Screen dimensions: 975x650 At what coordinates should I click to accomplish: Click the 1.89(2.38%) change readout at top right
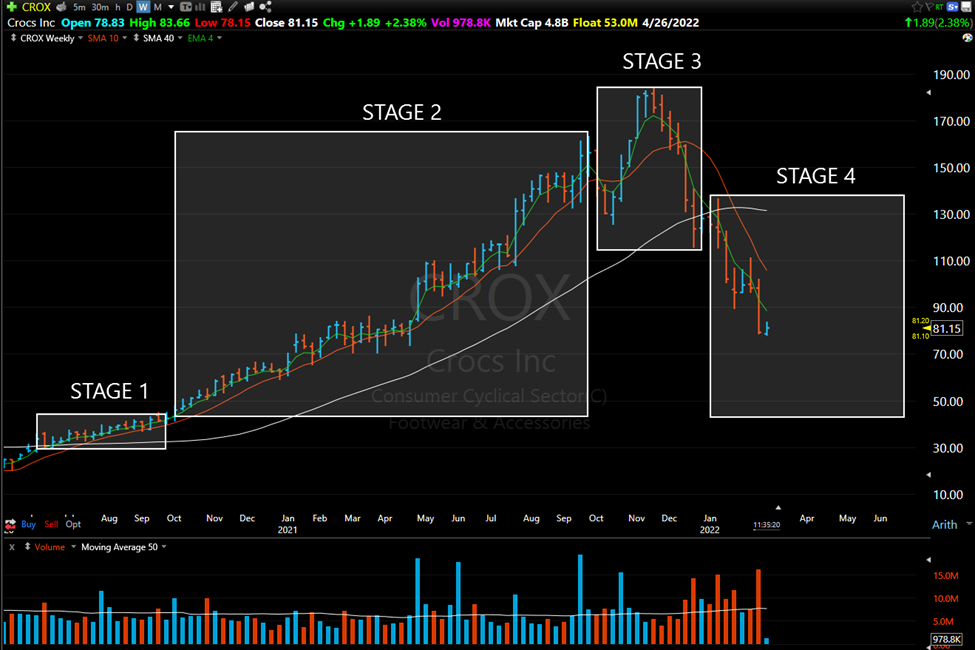click(x=938, y=22)
